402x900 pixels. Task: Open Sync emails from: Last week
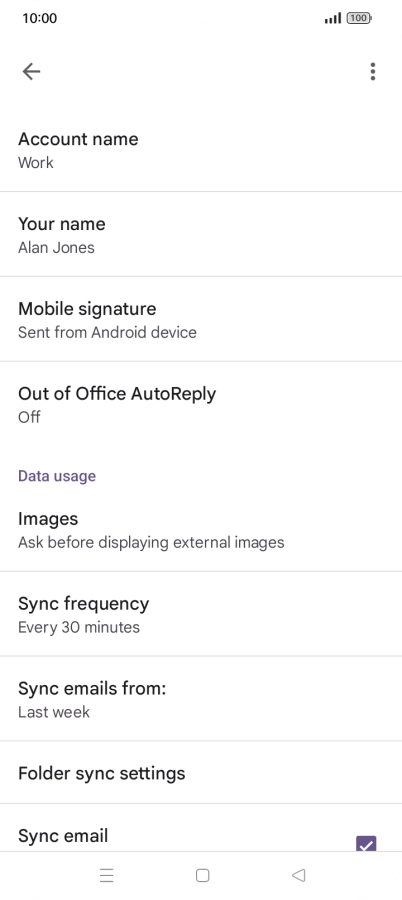pyautogui.click(x=201, y=699)
